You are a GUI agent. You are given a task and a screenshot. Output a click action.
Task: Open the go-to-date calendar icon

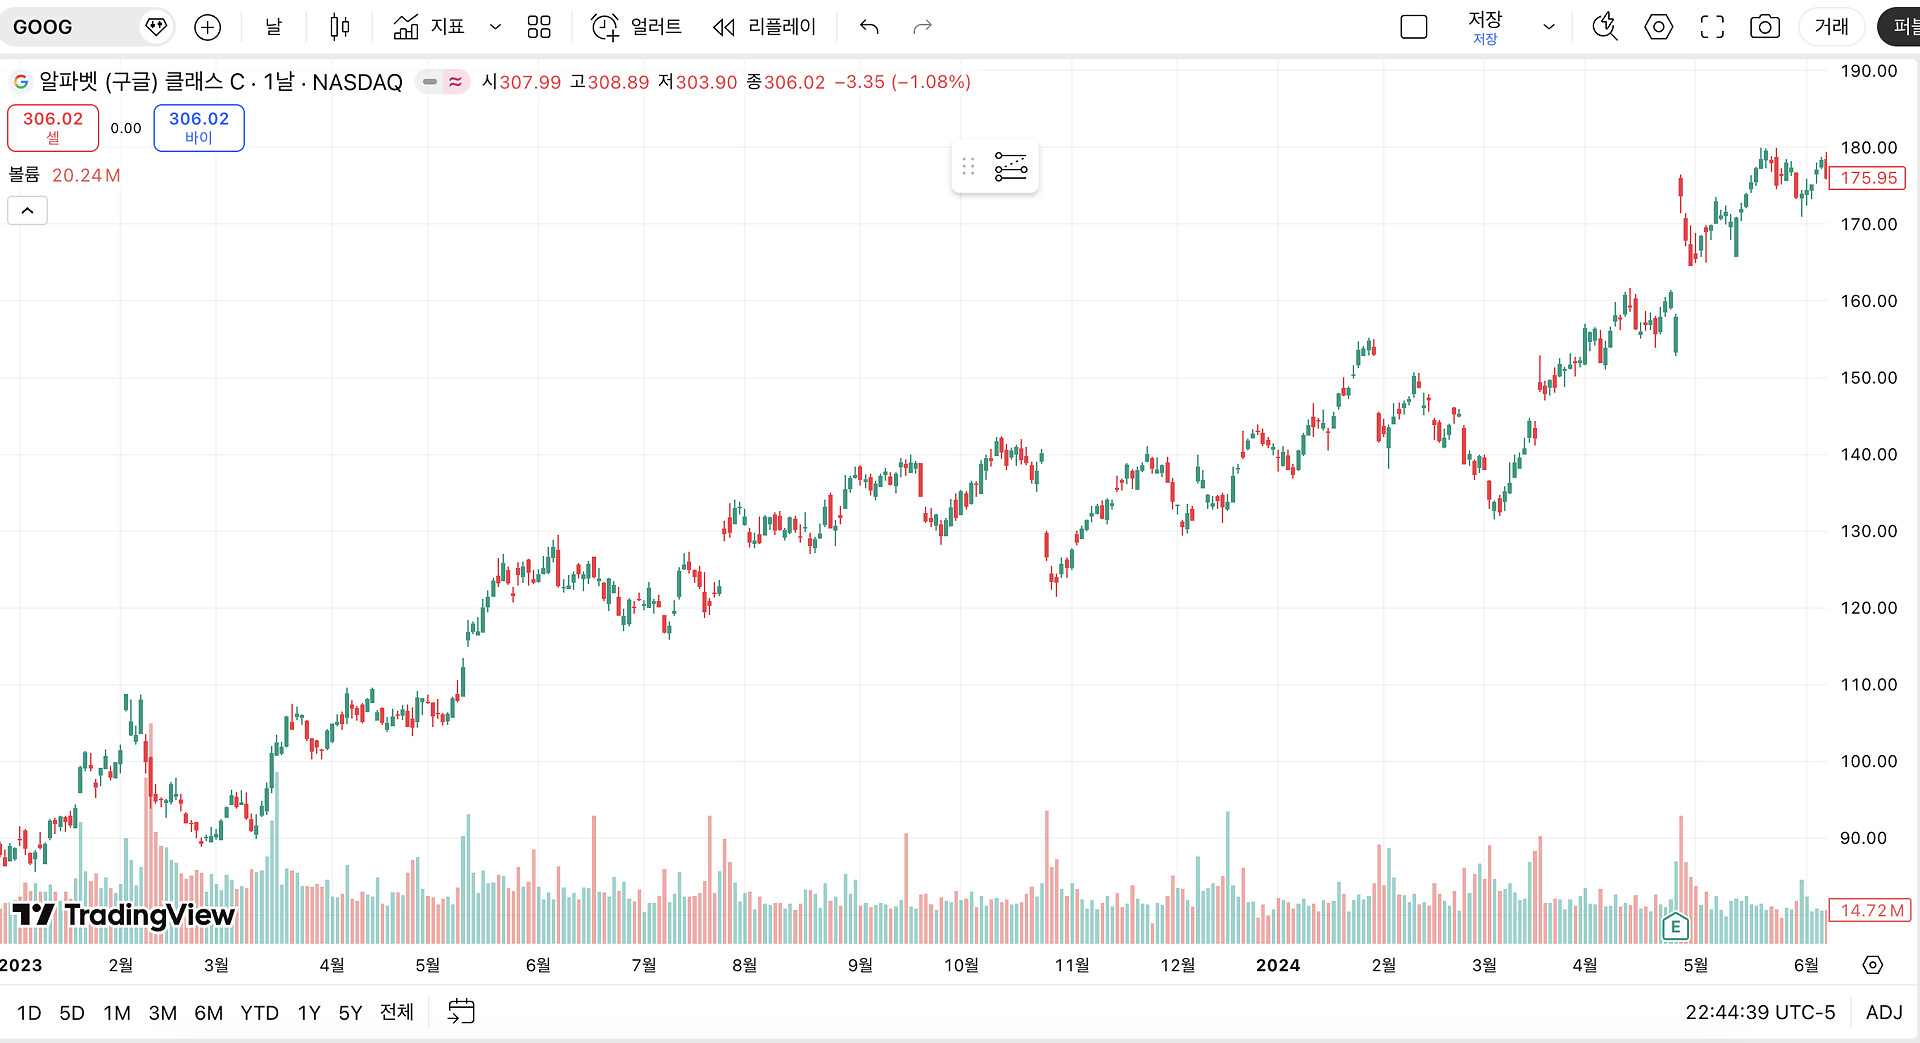point(461,1011)
